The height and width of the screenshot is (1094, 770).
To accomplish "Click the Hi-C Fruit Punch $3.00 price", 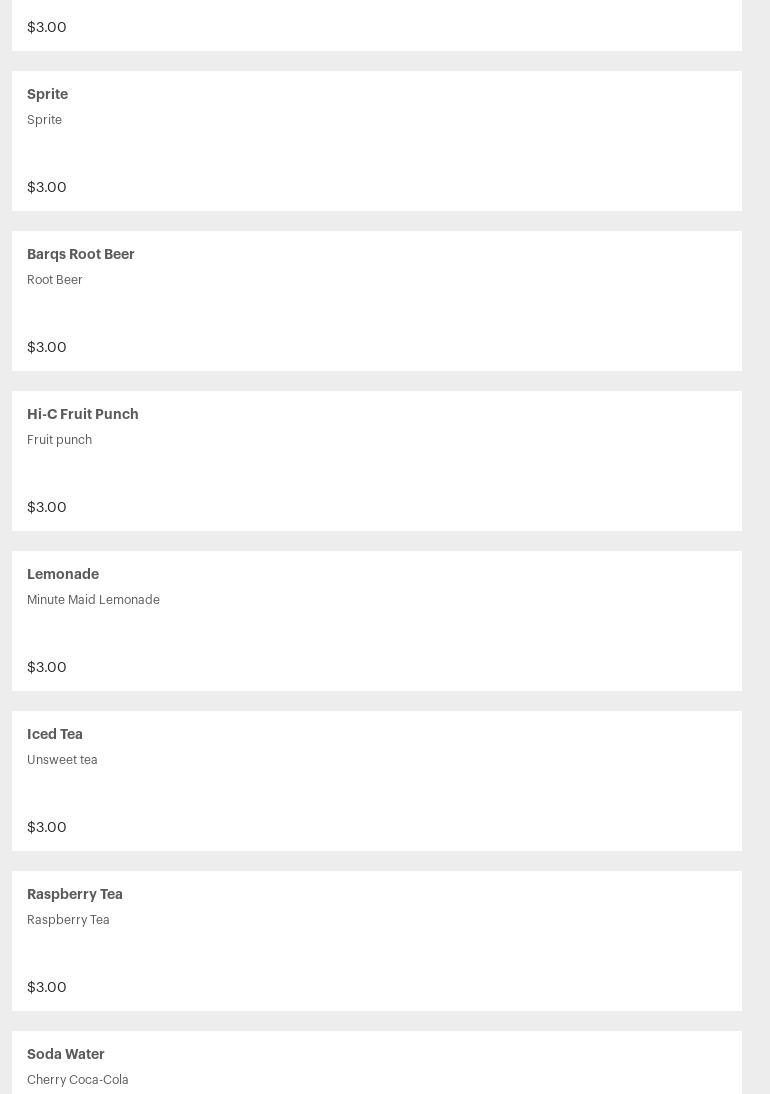I will click(47, 507).
